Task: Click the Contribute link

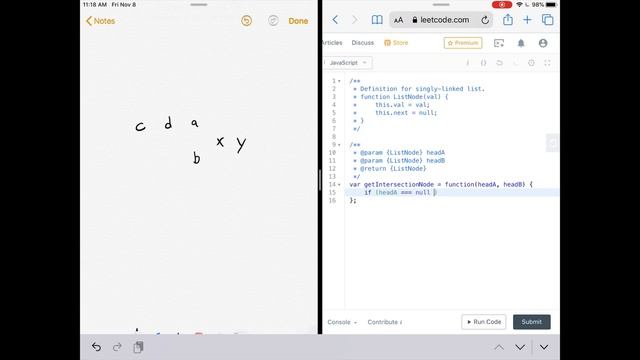Action: click(384, 322)
